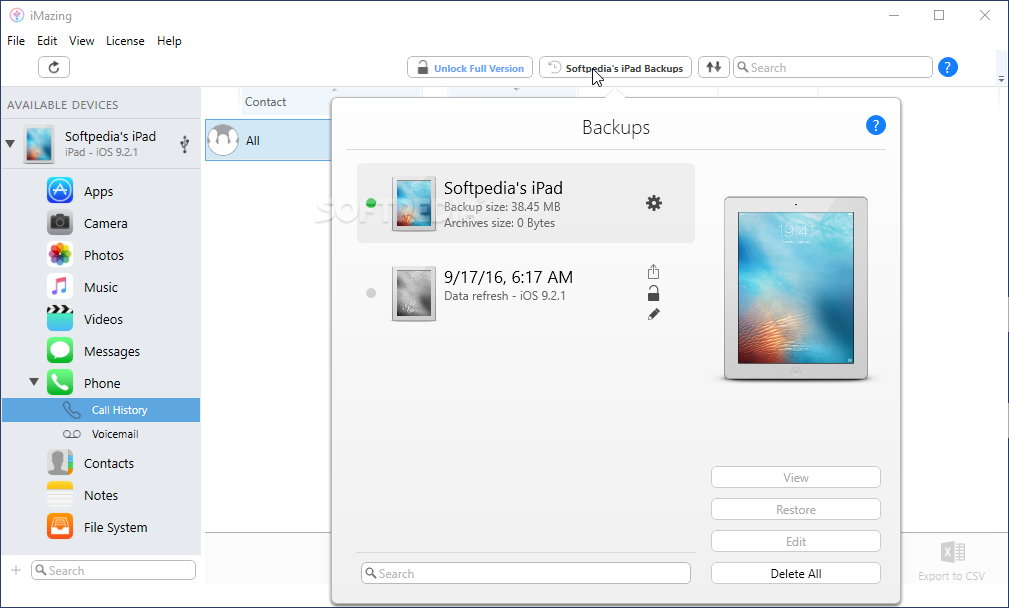
Task: Open the File System icon
Action: 60,527
